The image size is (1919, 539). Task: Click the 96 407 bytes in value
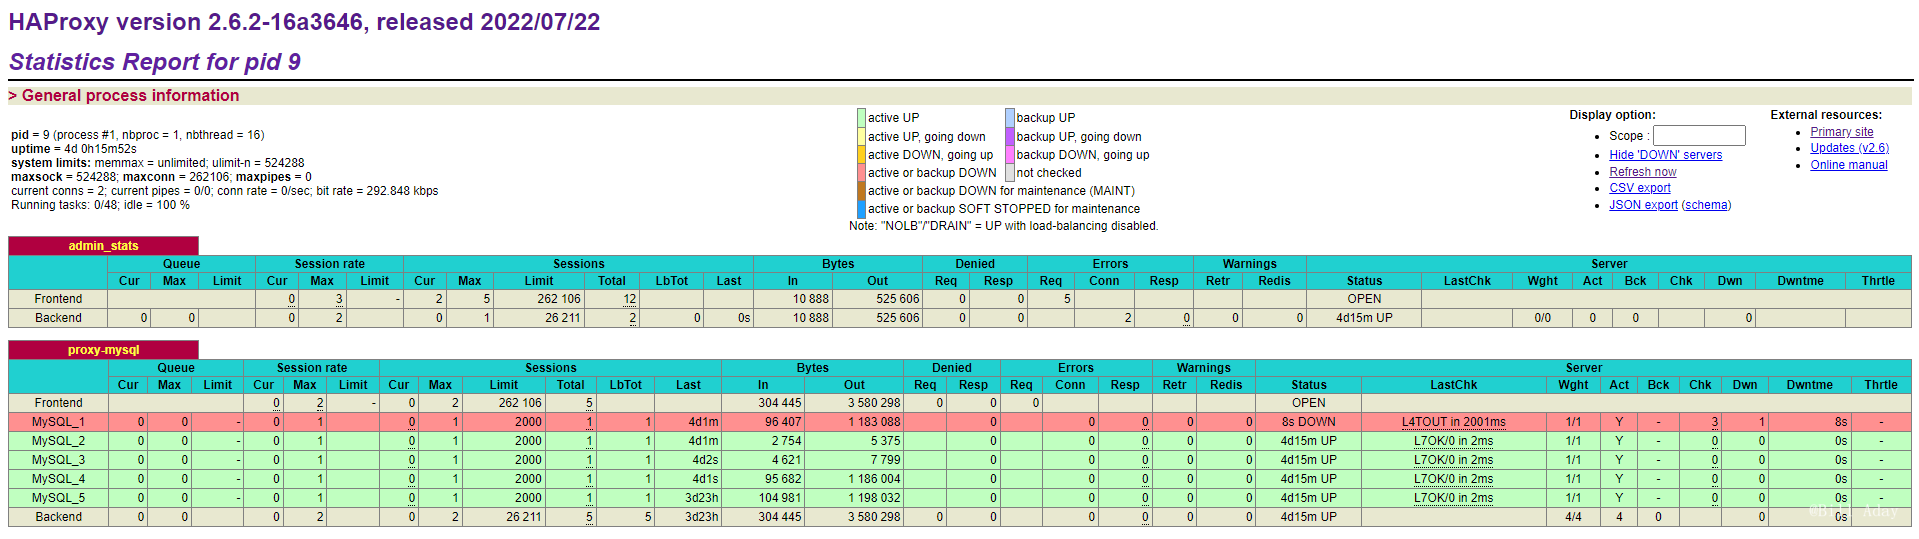click(x=783, y=422)
